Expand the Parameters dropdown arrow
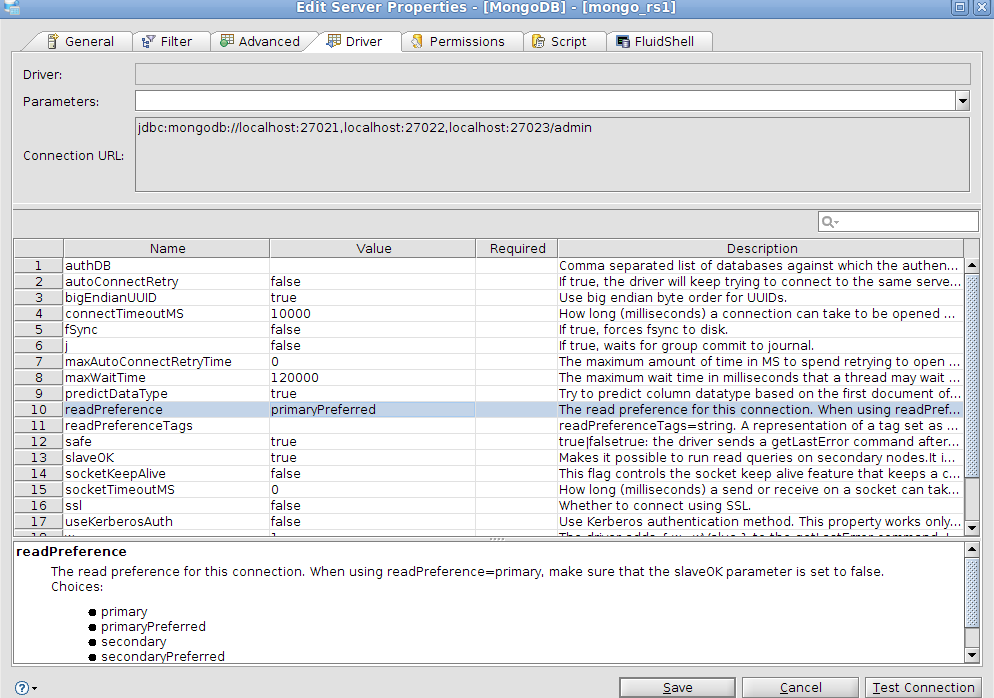Screen dimensions: 994x698 tap(963, 101)
